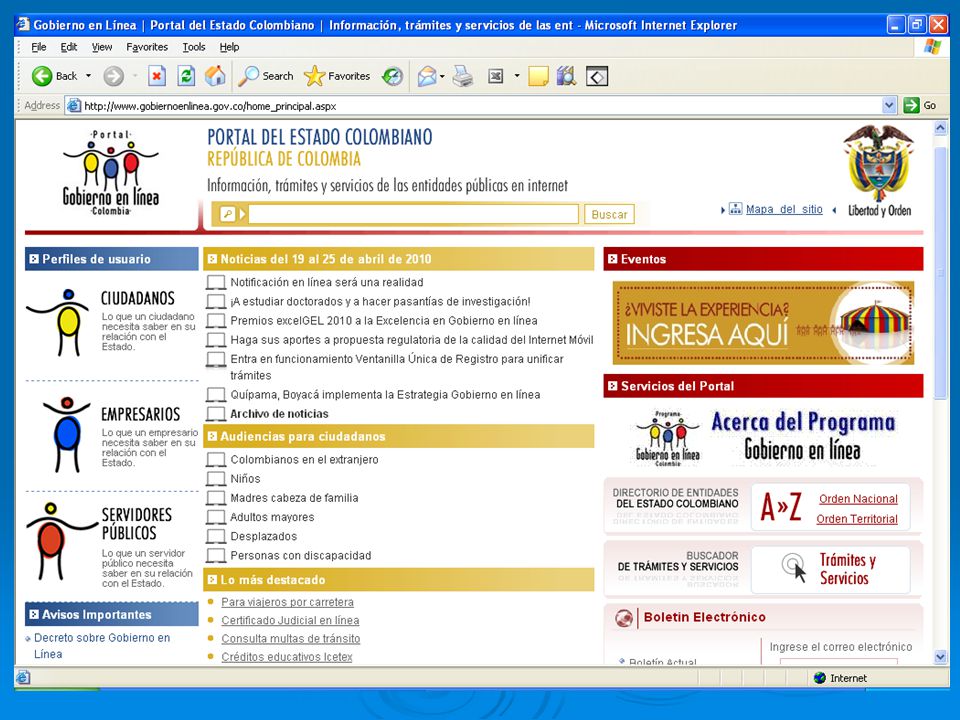Select 'Colombianos en el extranjero' audience
960x720 pixels.
tap(304, 460)
